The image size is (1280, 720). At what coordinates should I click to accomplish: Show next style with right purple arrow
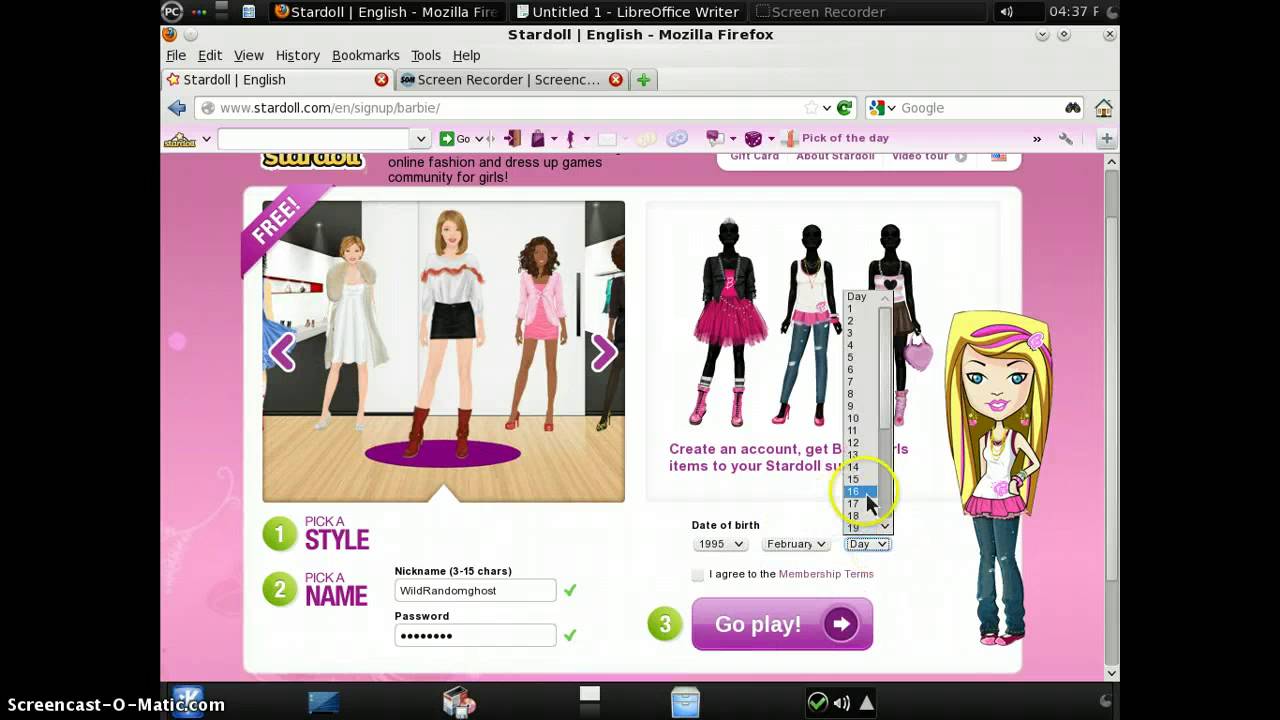click(x=603, y=352)
